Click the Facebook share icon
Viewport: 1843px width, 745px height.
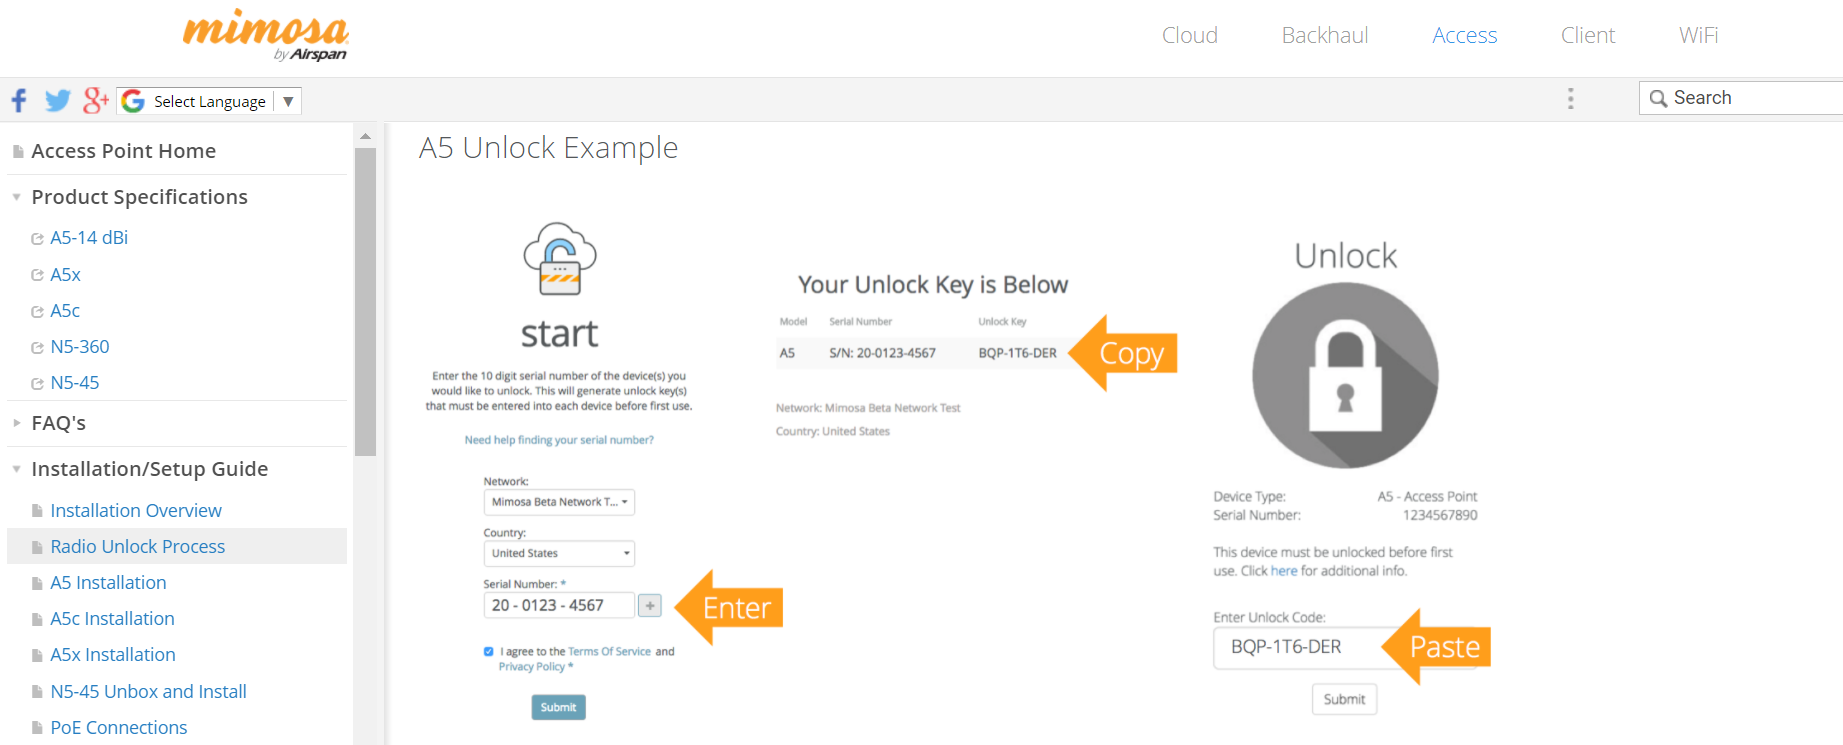click(x=19, y=100)
